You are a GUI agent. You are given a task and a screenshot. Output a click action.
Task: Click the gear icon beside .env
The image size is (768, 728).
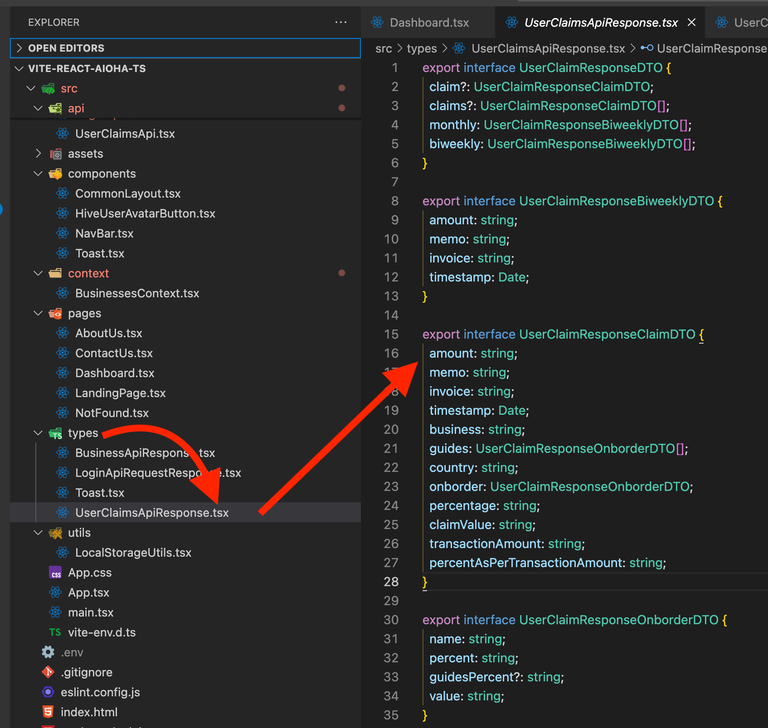coord(48,652)
